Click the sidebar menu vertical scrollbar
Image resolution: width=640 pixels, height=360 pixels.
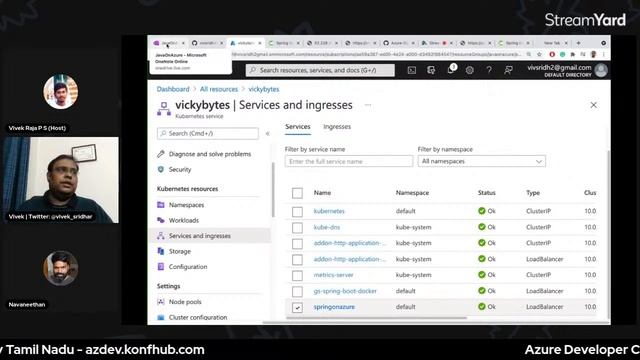point(273,190)
